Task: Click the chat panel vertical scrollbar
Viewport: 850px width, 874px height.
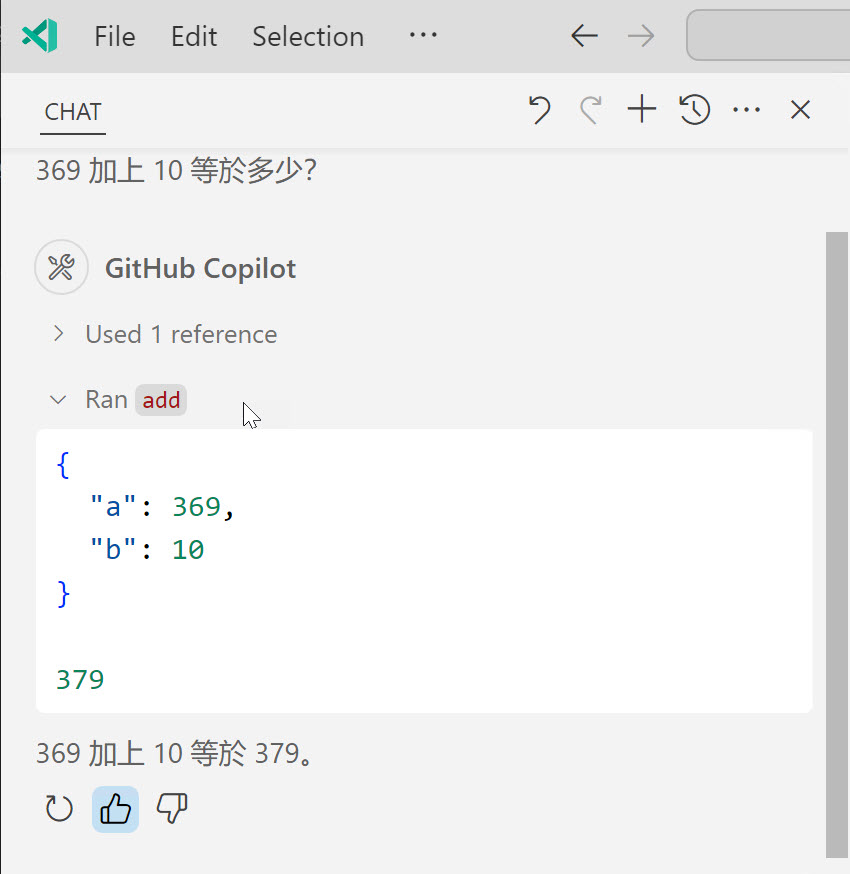Action: [837, 545]
